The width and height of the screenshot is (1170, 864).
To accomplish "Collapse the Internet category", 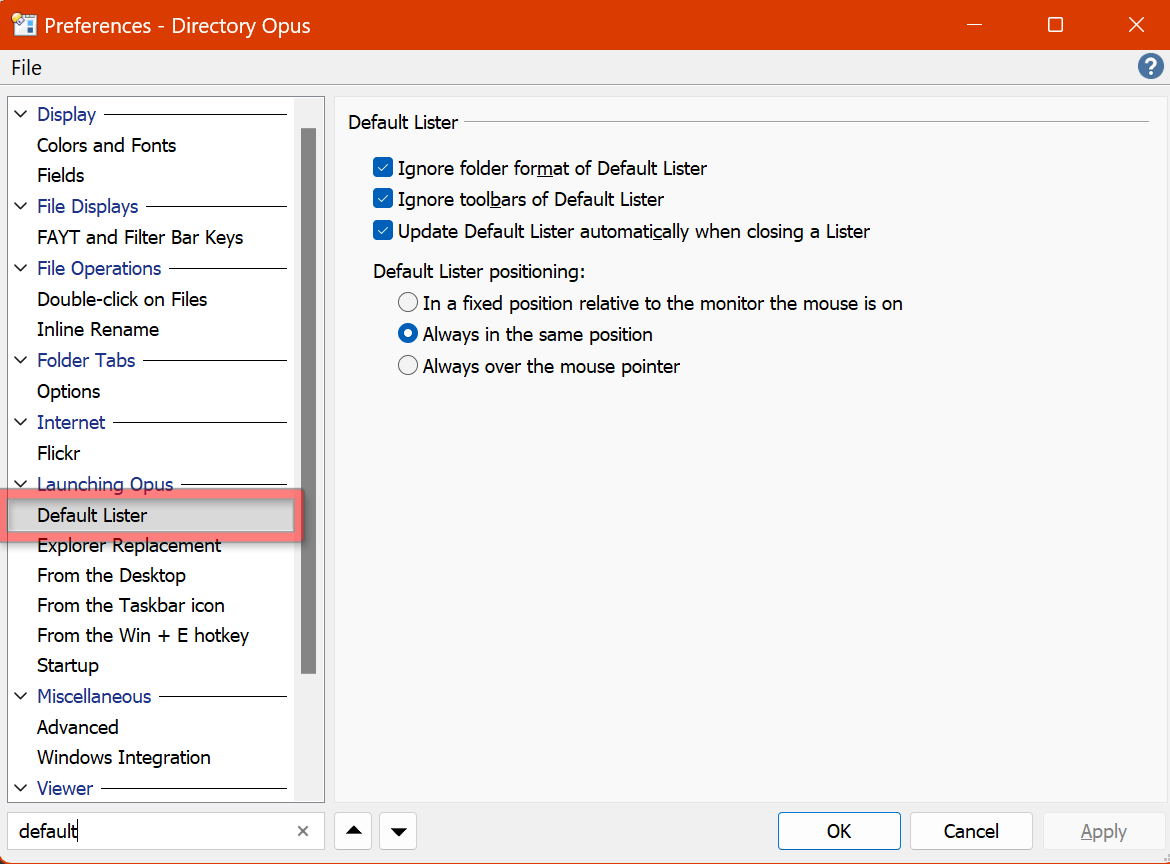I will pos(21,422).
